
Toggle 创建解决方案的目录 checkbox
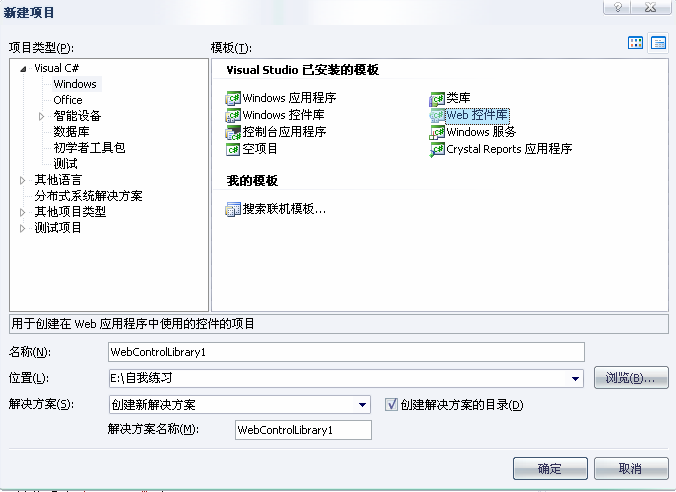pyautogui.click(x=391, y=404)
